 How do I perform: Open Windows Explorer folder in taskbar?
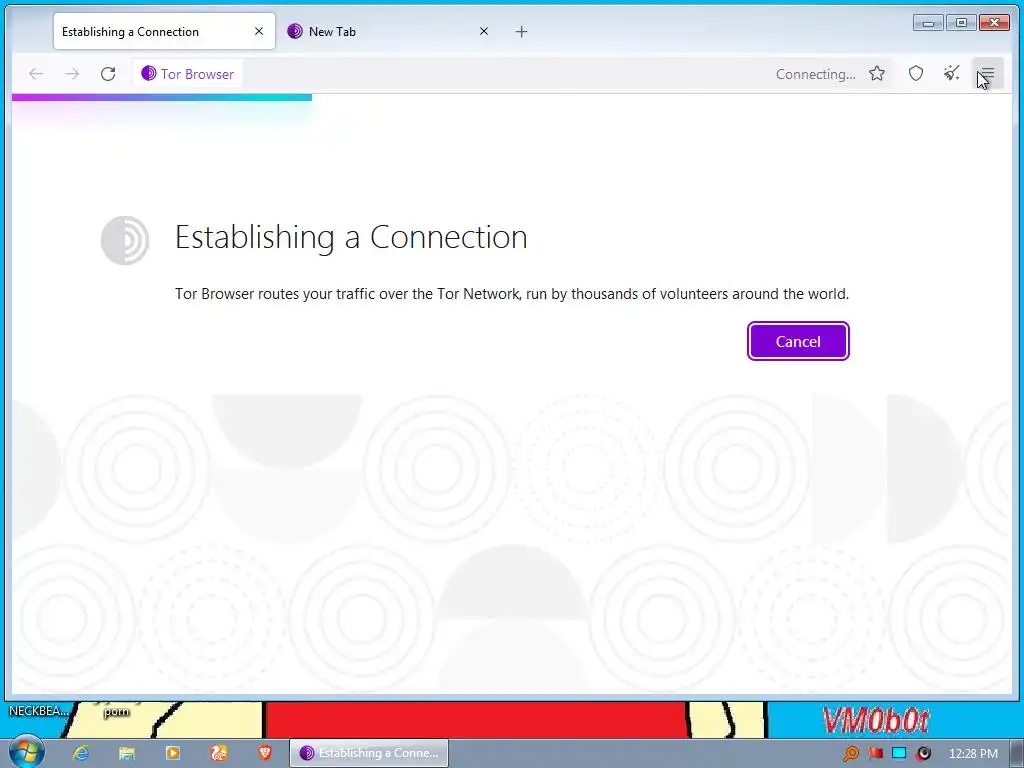click(x=127, y=753)
